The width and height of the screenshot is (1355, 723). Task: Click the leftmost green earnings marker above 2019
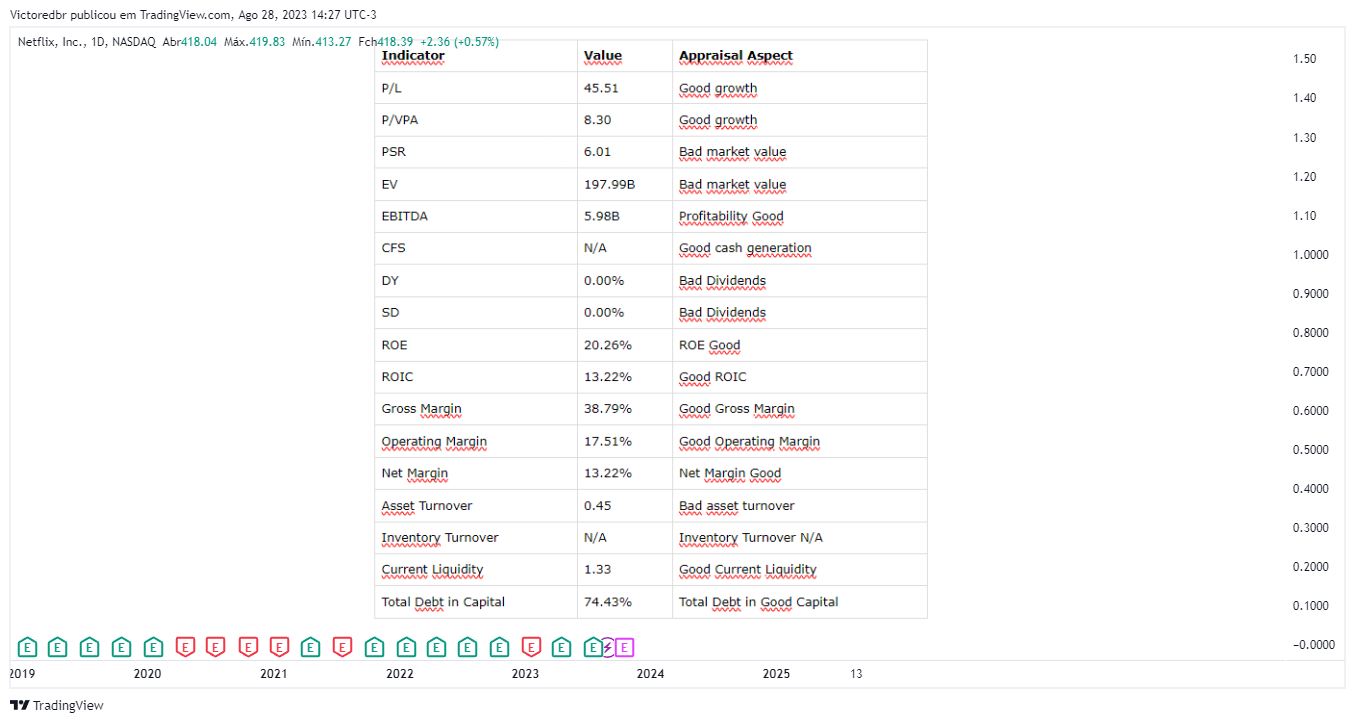[27, 647]
